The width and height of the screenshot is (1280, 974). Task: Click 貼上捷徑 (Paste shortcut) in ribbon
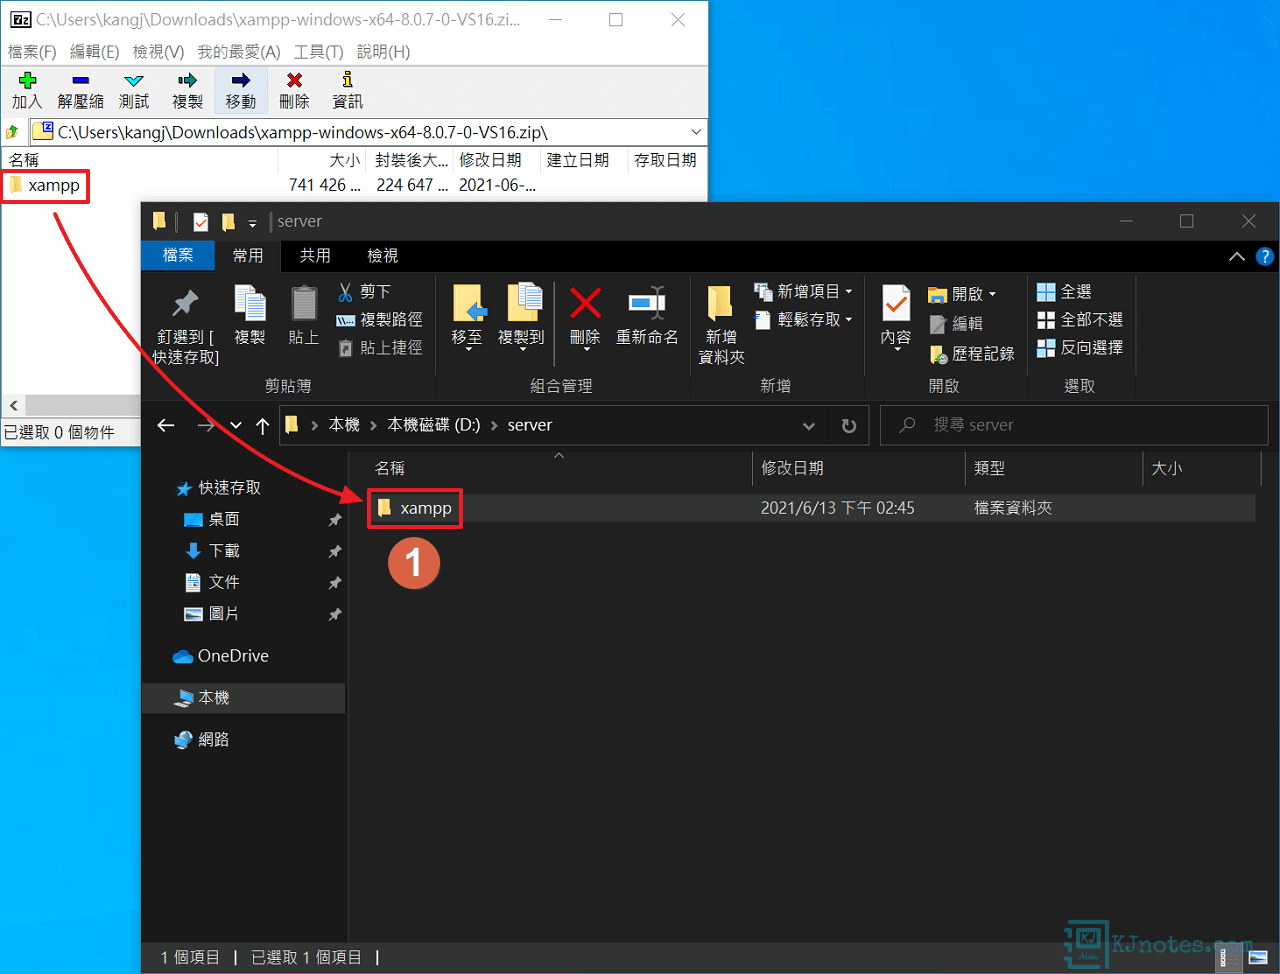tap(379, 347)
